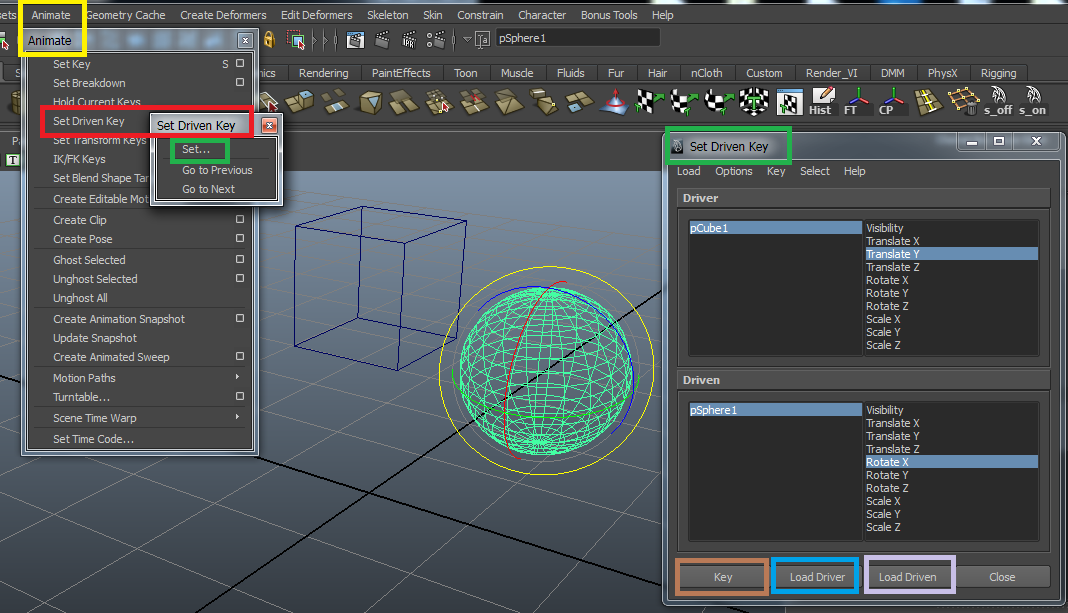Click the s_off shelf icon

coord(998,101)
